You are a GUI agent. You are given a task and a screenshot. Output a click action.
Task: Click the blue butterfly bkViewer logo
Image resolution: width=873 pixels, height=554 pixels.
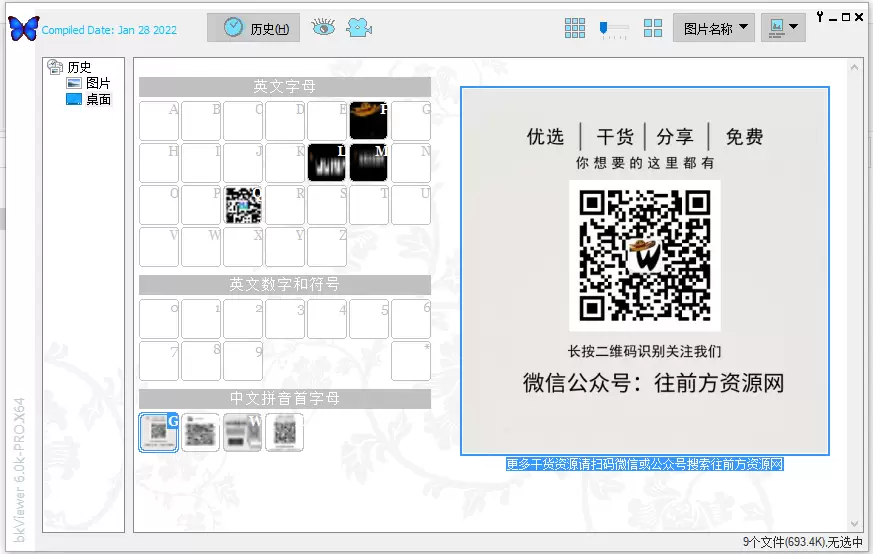(x=24, y=28)
